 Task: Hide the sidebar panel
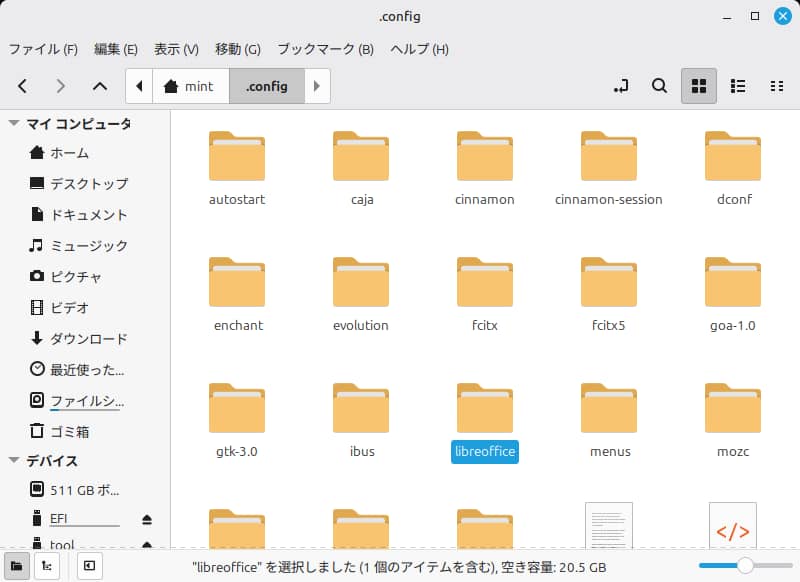pyautogui.click(x=89, y=566)
